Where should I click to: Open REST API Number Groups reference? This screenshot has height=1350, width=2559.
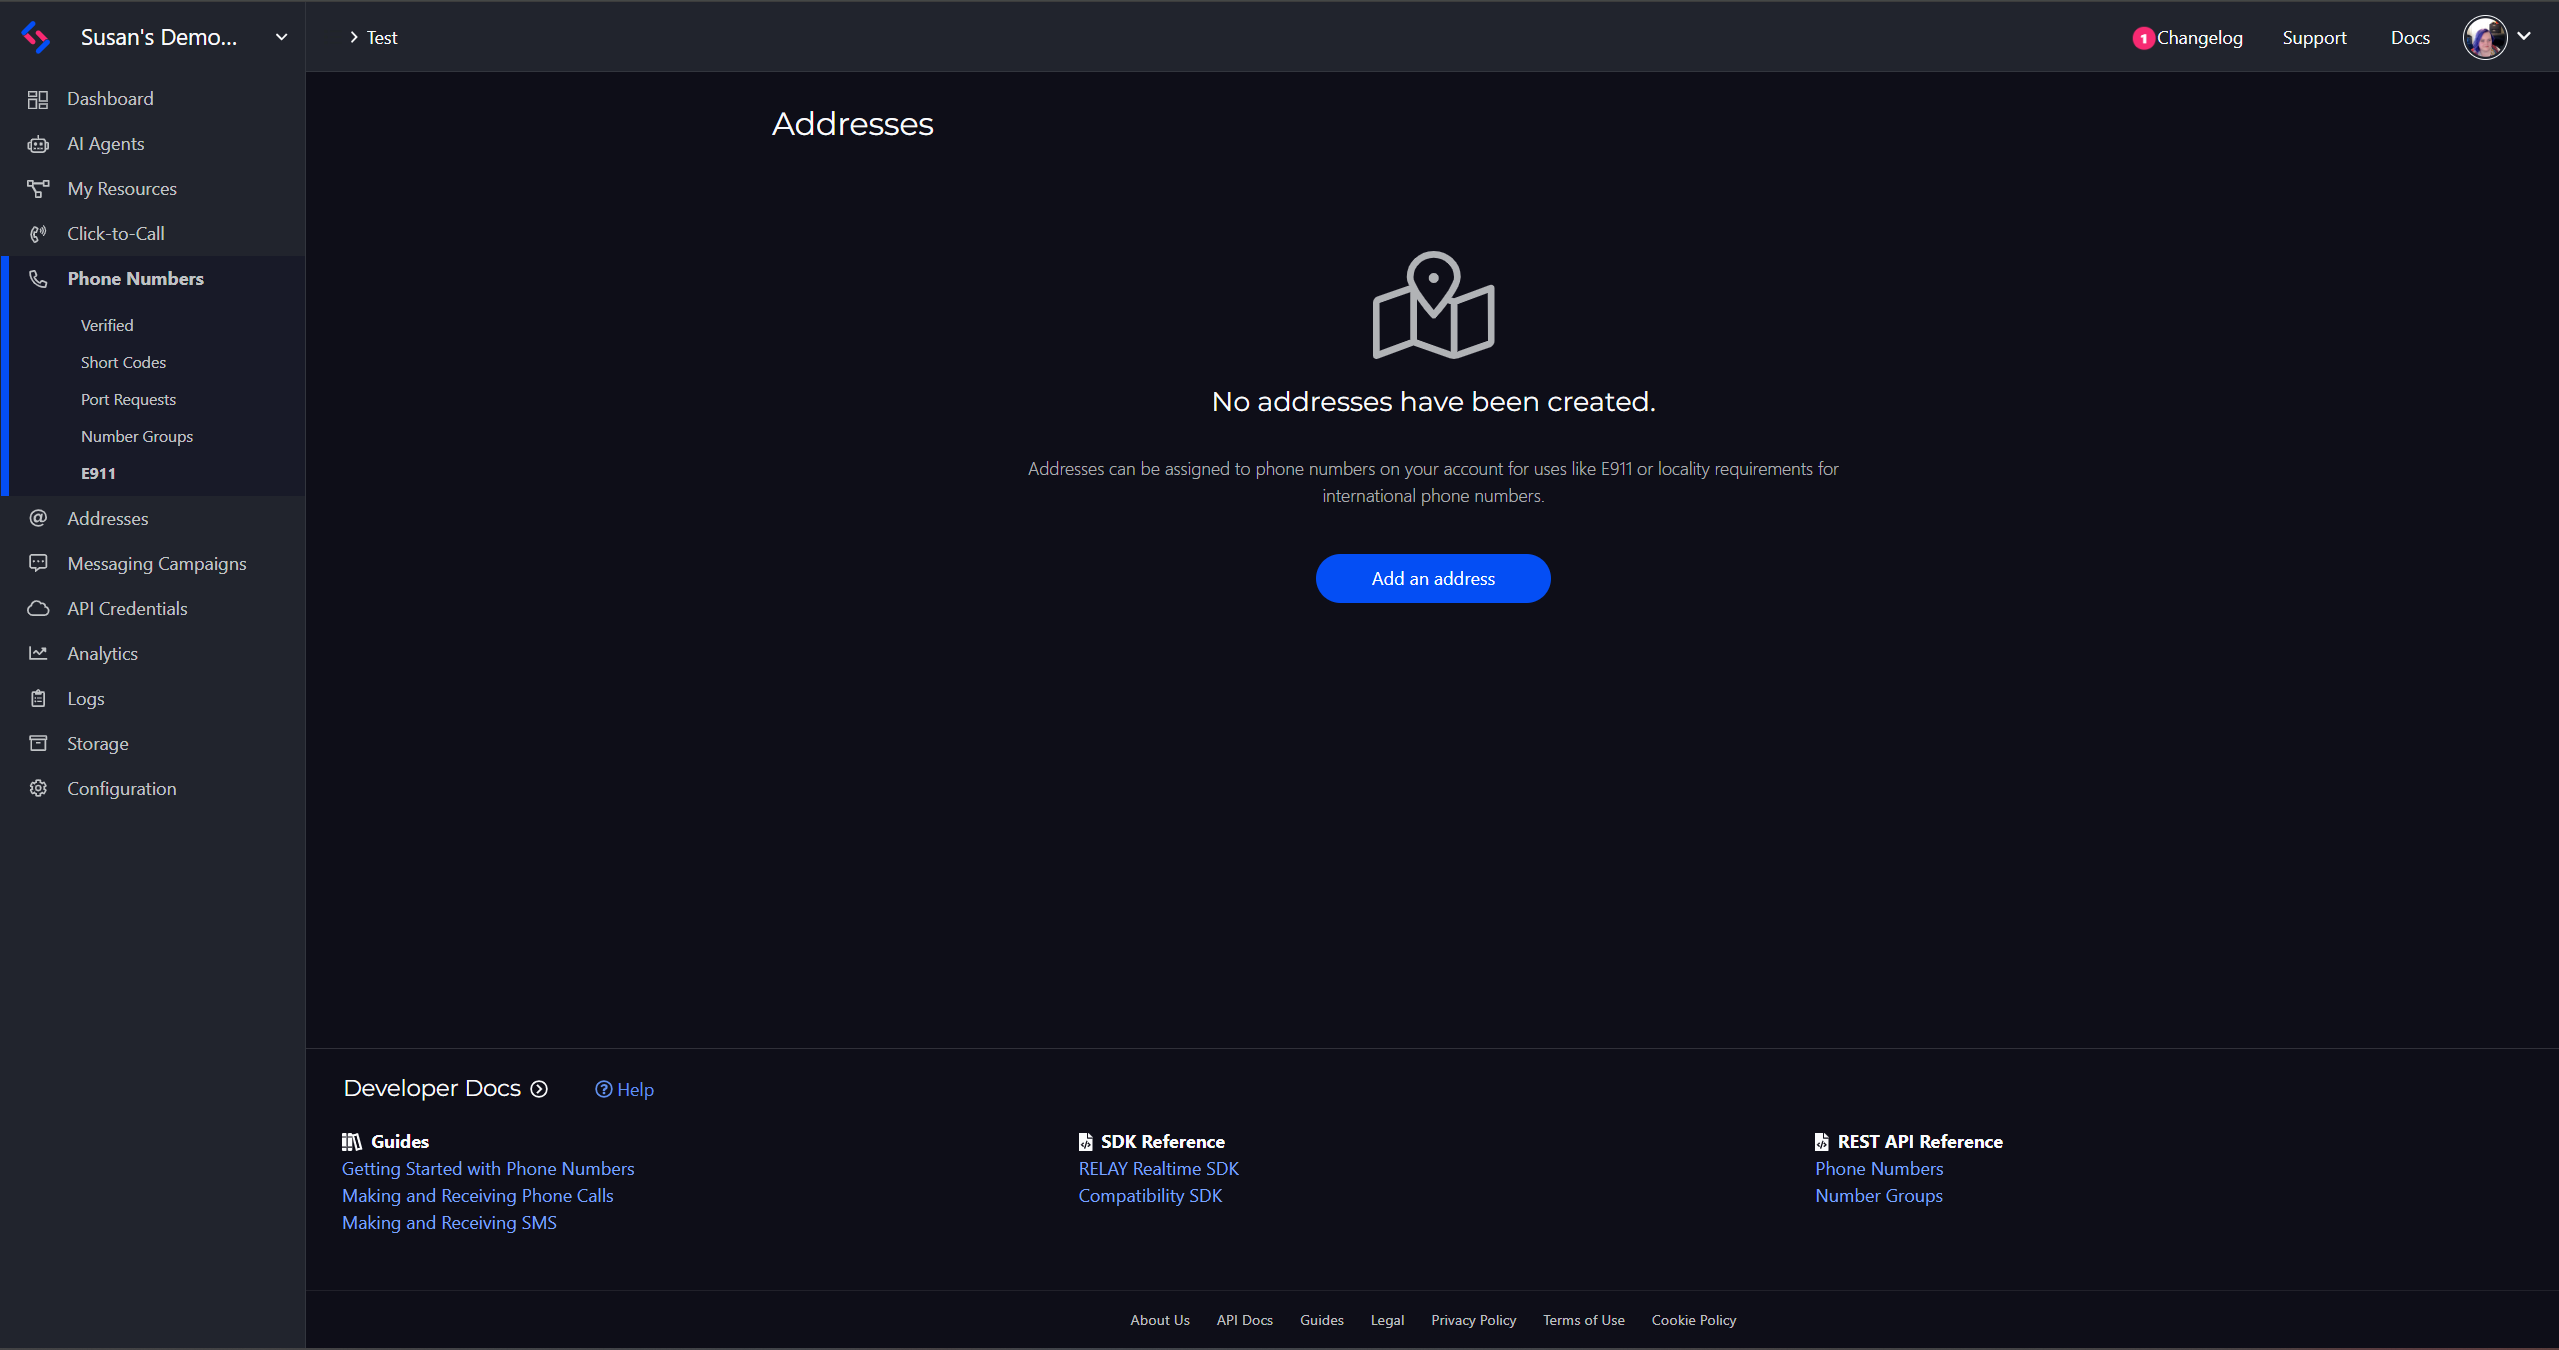(x=1879, y=1195)
